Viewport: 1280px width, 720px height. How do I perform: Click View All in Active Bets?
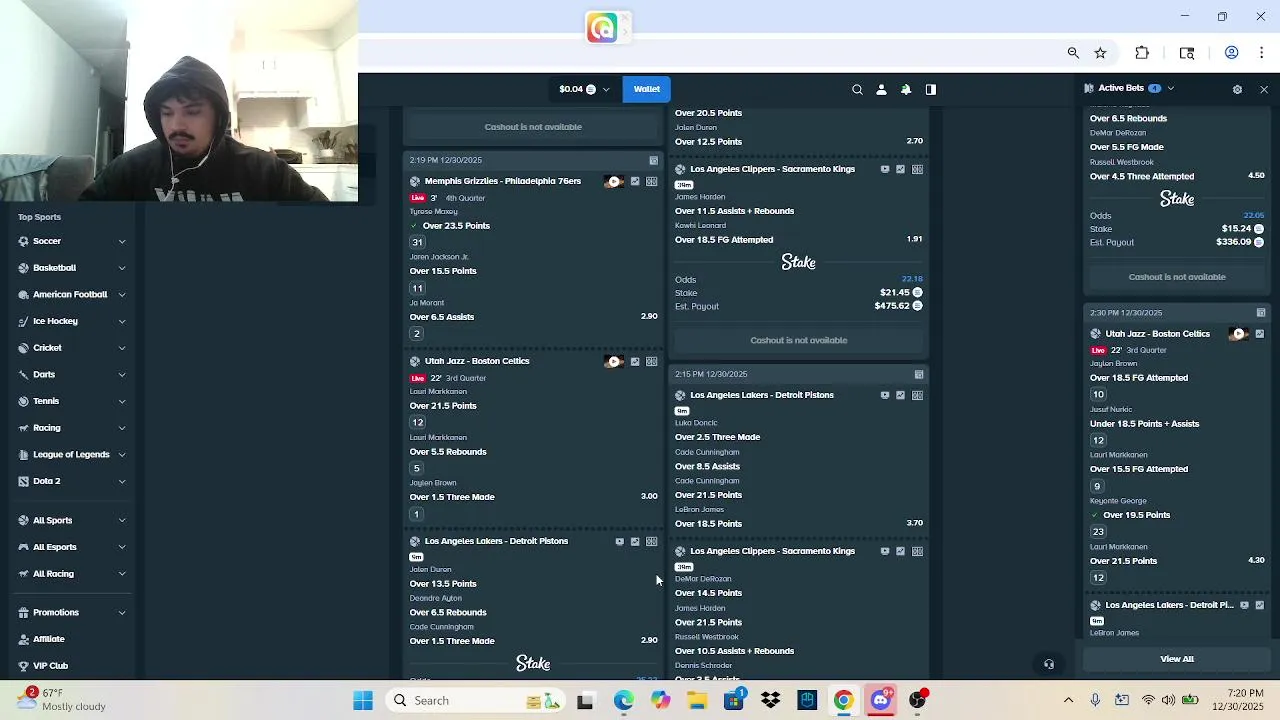1177,659
